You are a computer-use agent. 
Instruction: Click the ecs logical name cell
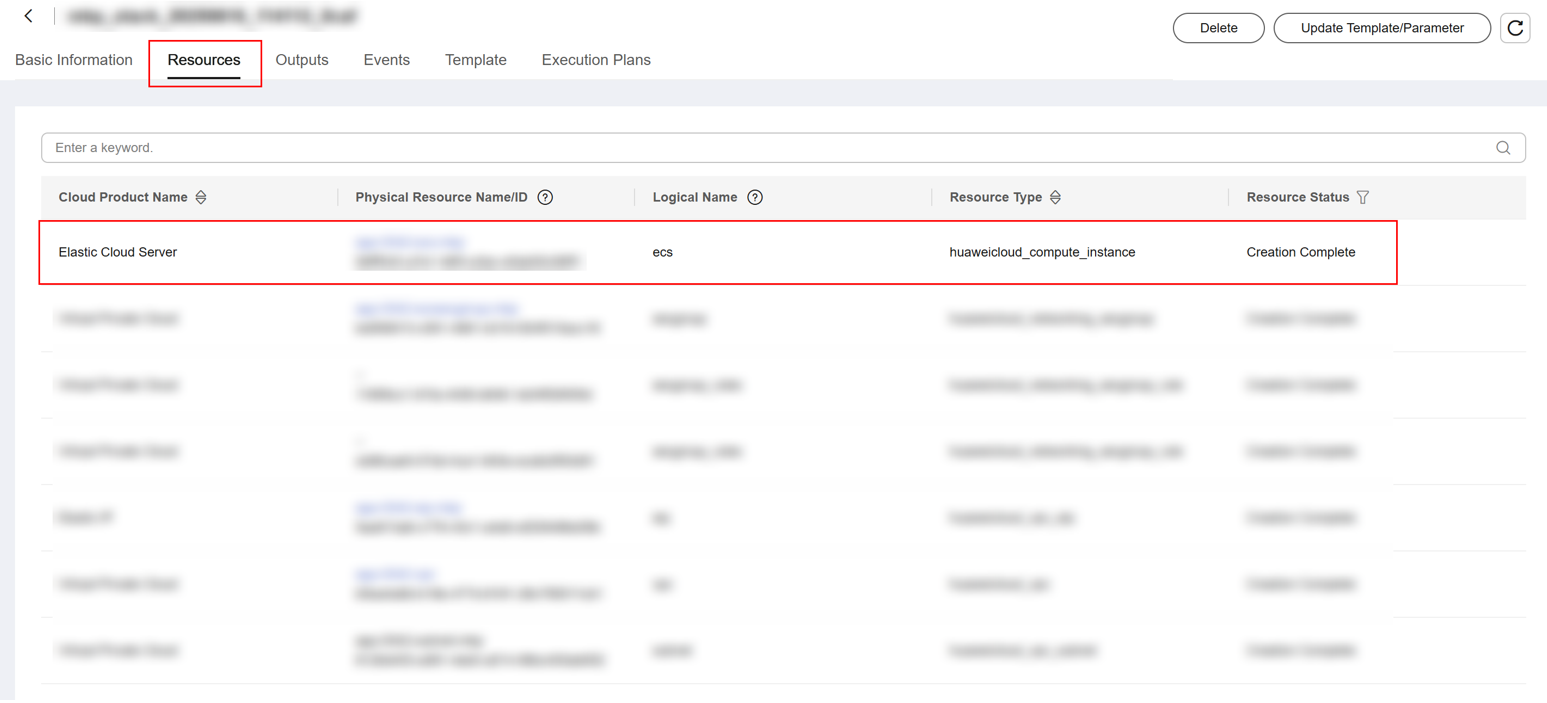tap(663, 253)
